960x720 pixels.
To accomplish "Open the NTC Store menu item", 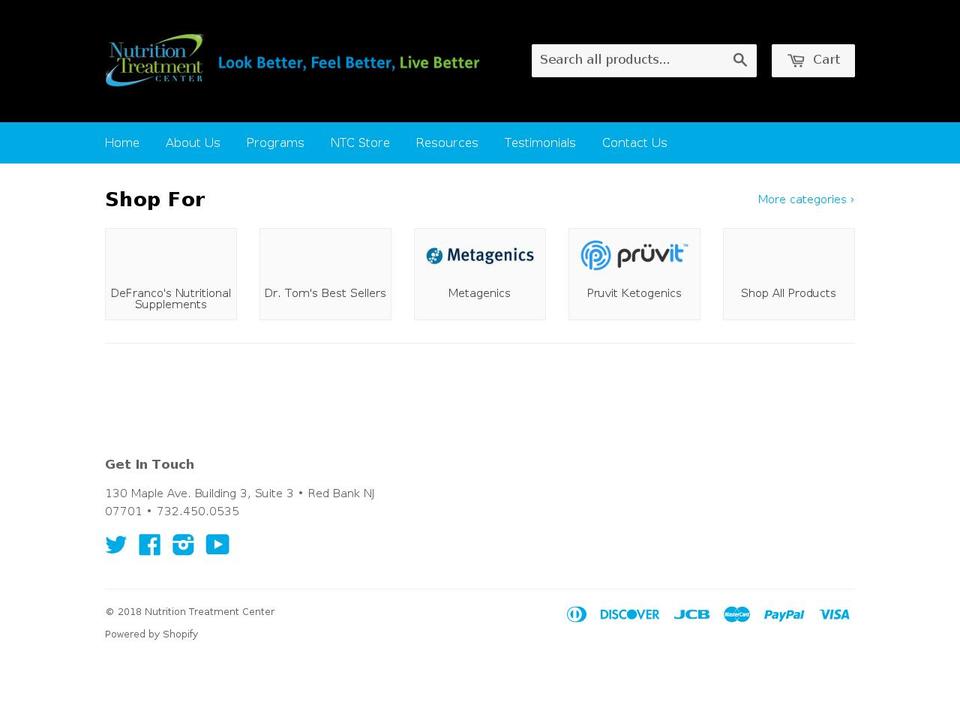I will click(360, 143).
